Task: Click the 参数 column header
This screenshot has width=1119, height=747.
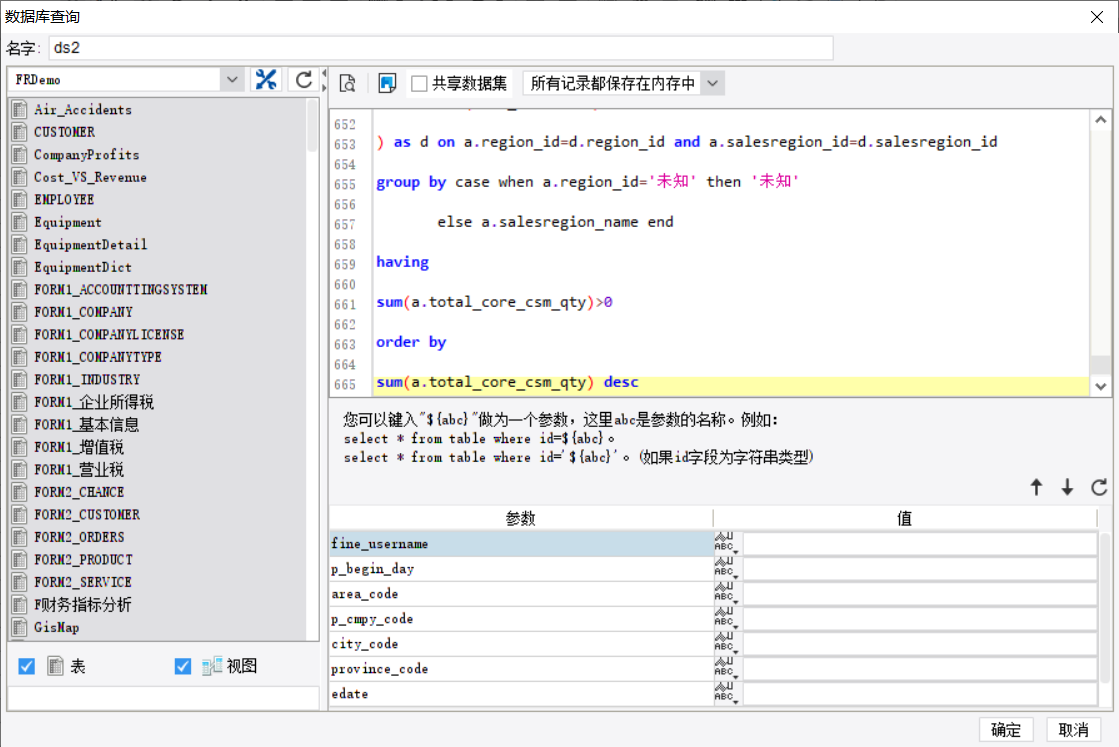Action: click(520, 519)
